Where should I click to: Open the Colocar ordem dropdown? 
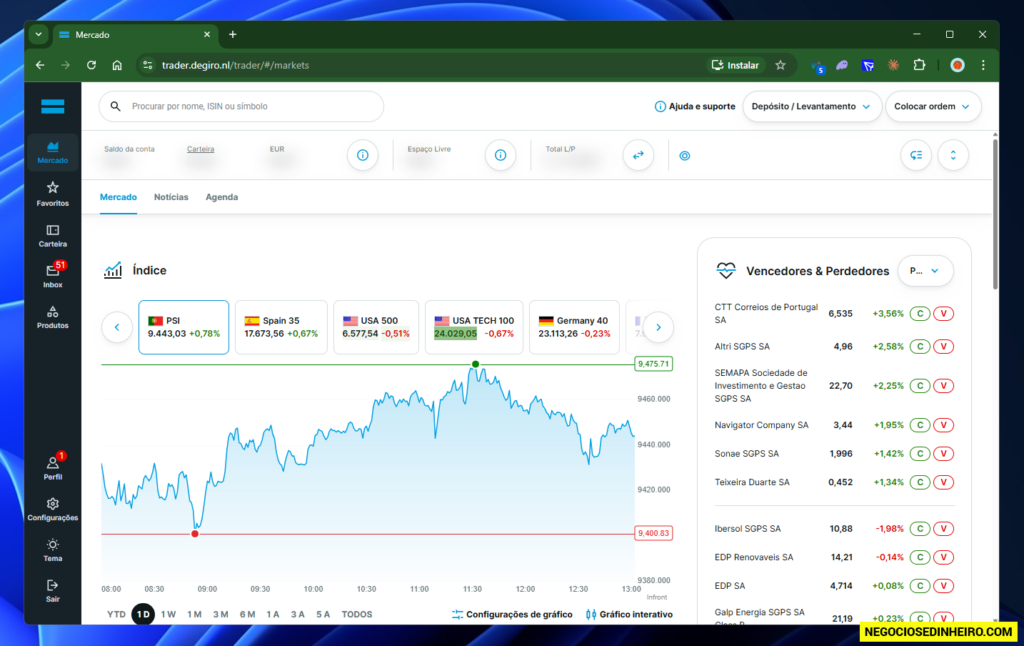pos(933,106)
